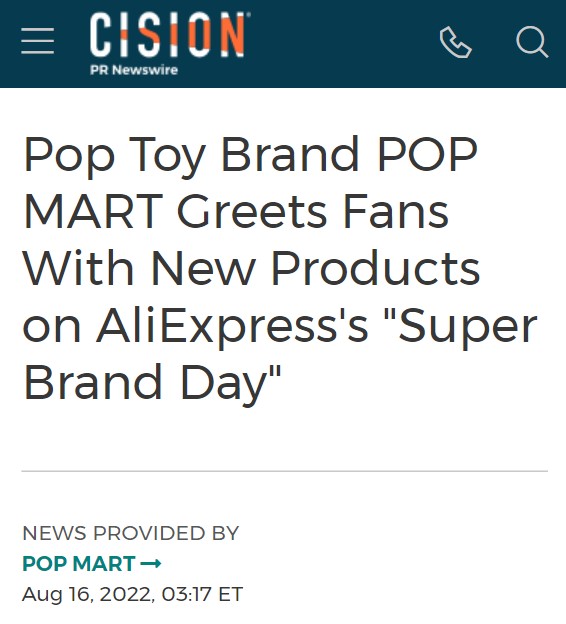This screenshot has width=566, height=624.
Task: Click the phone contact icon
Action: [x=456, y=42]
